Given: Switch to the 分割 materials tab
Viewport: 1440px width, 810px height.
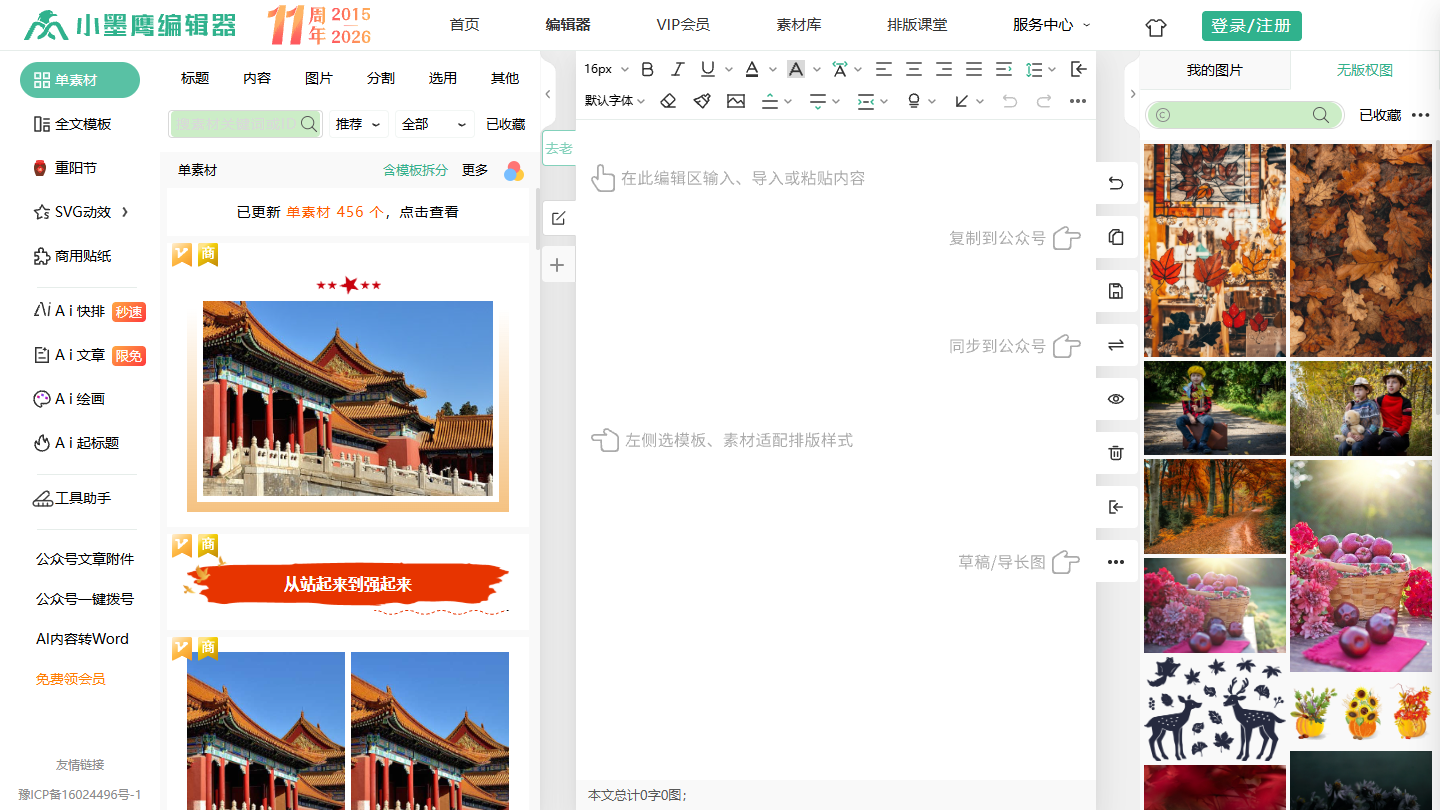Looking at the screenshot, I should click(x=381, y=78).
